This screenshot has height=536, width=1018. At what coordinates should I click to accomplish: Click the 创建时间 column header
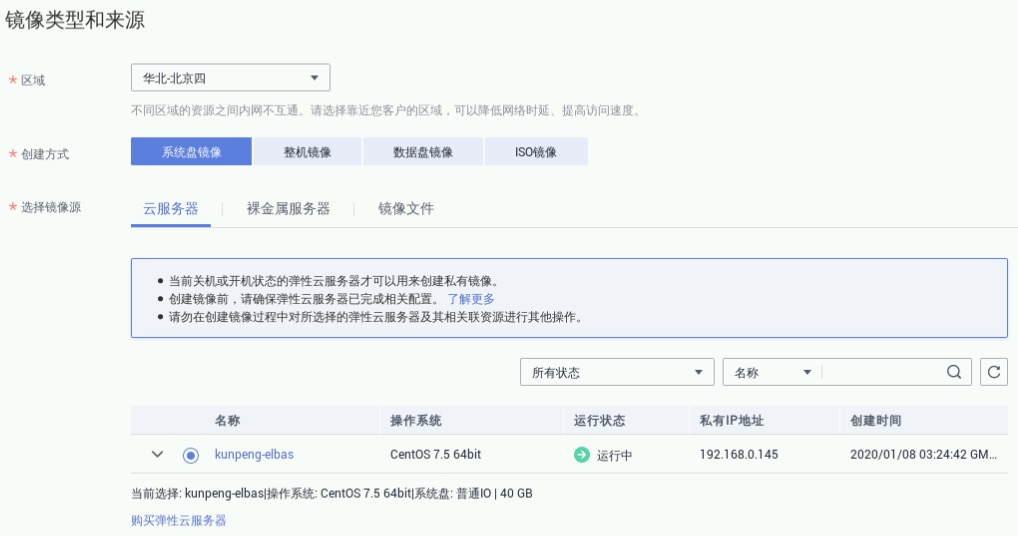coord(875,421)
